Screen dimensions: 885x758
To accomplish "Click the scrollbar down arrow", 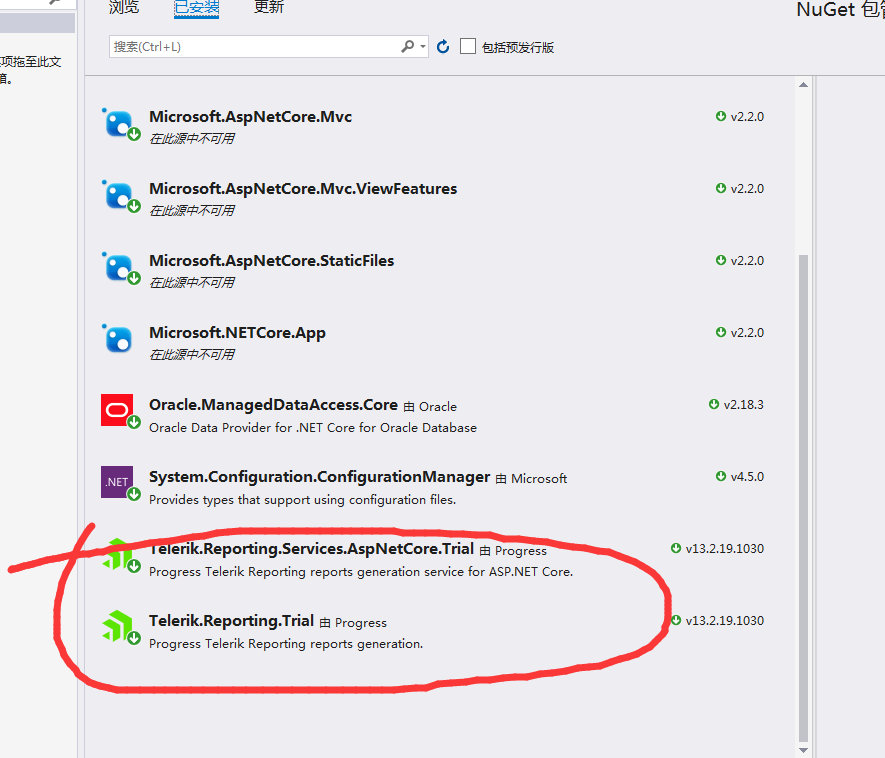I will 804,750.
